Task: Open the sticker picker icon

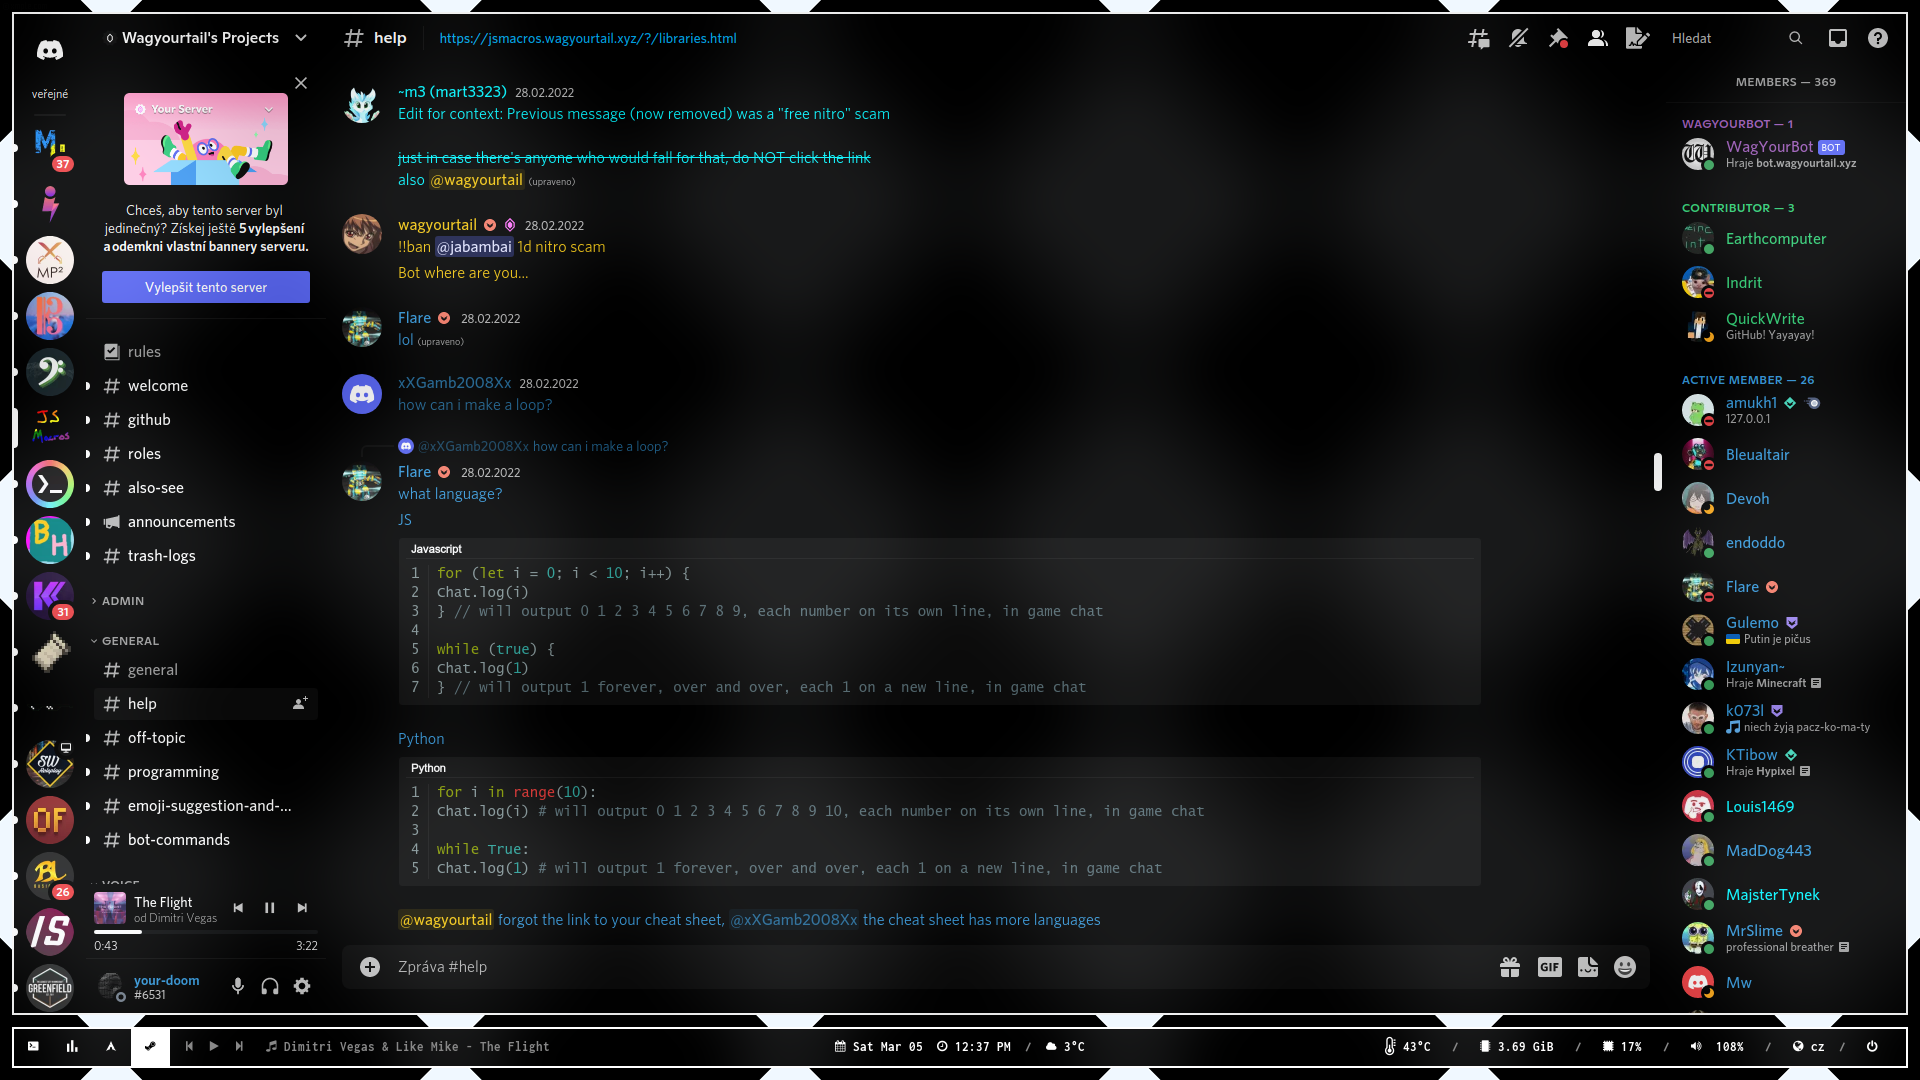Action: (x=1587, y=967)
